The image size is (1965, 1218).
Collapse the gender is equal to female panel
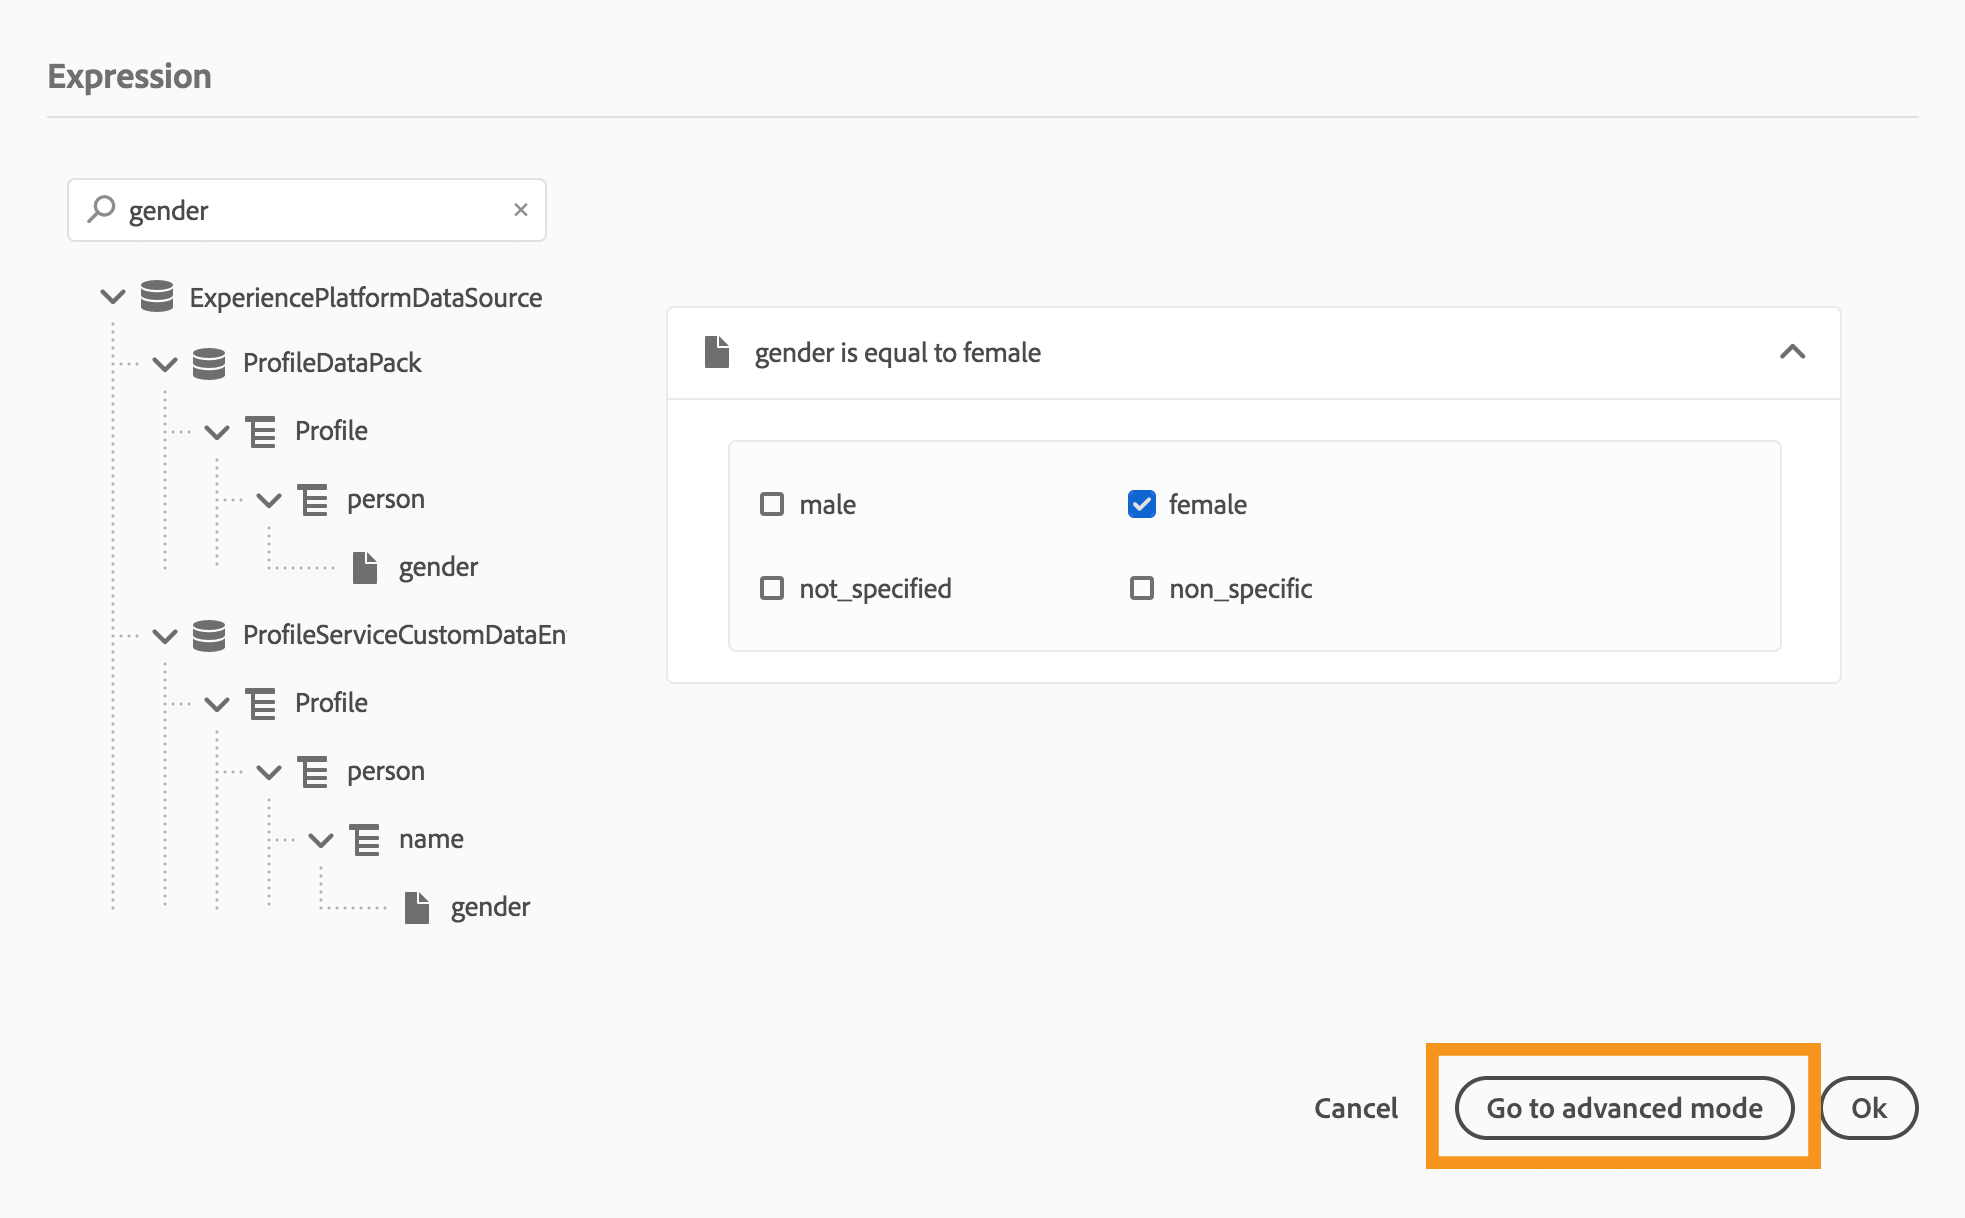(1792, 352)
